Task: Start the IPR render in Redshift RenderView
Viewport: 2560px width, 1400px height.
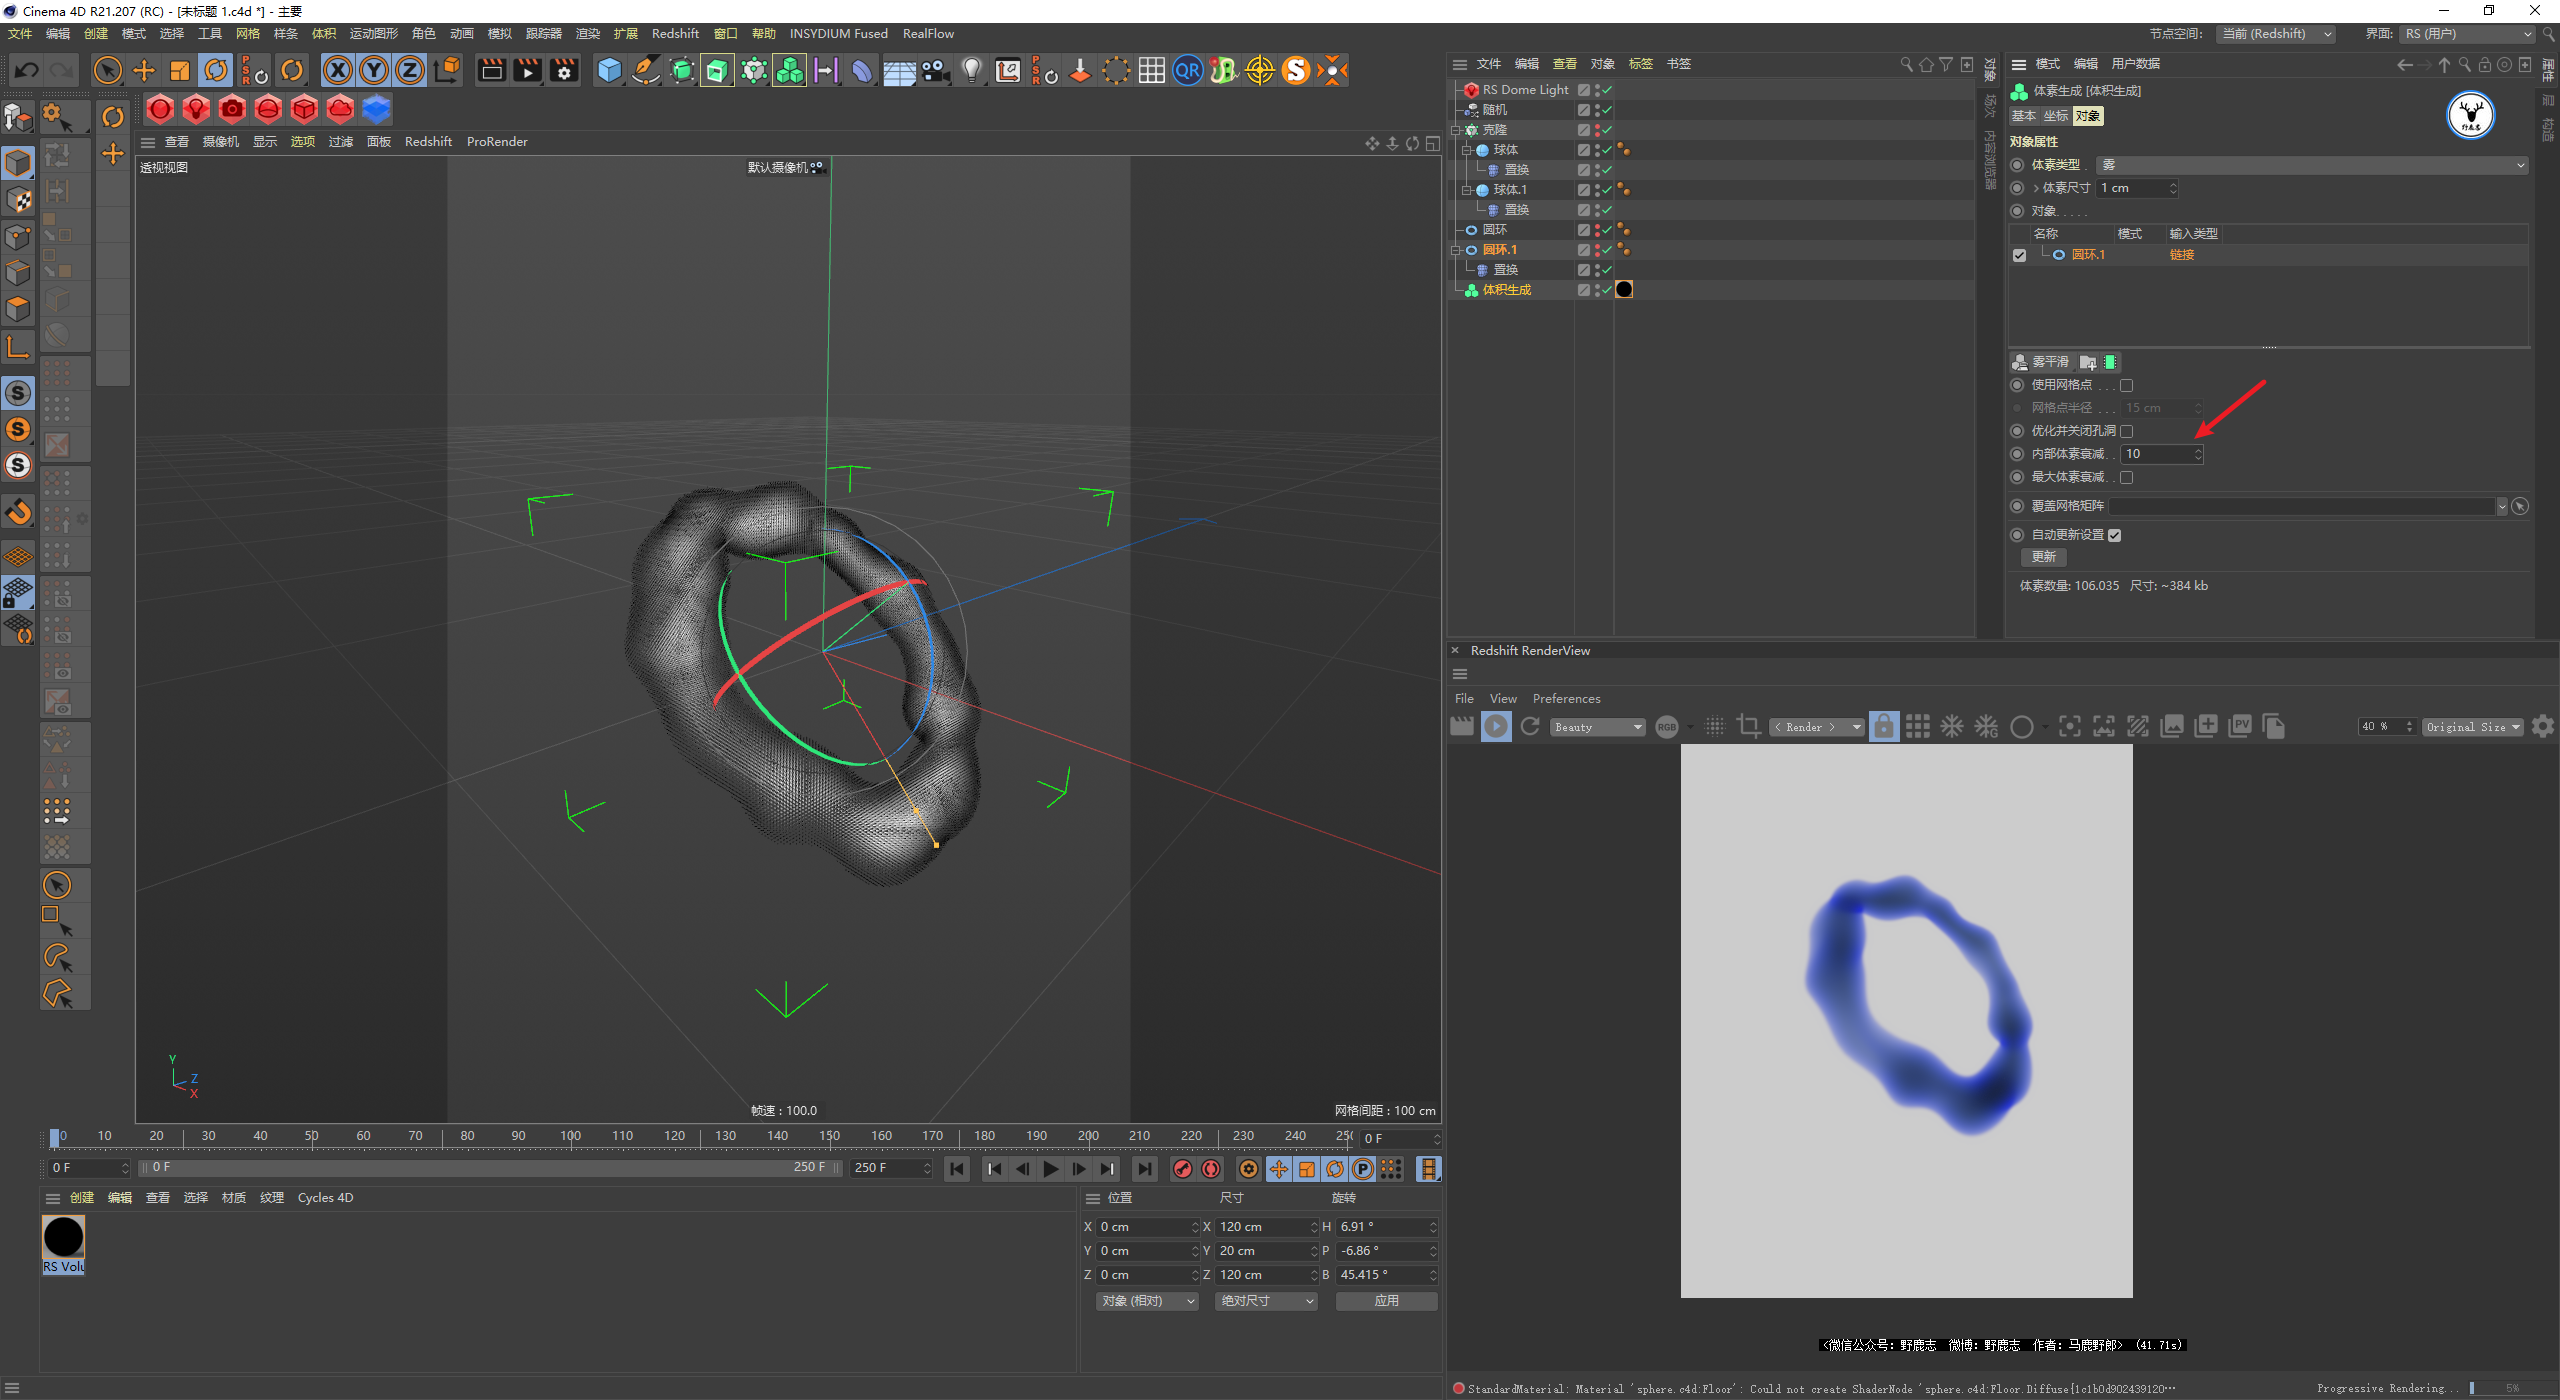Action: (1496, 727)
